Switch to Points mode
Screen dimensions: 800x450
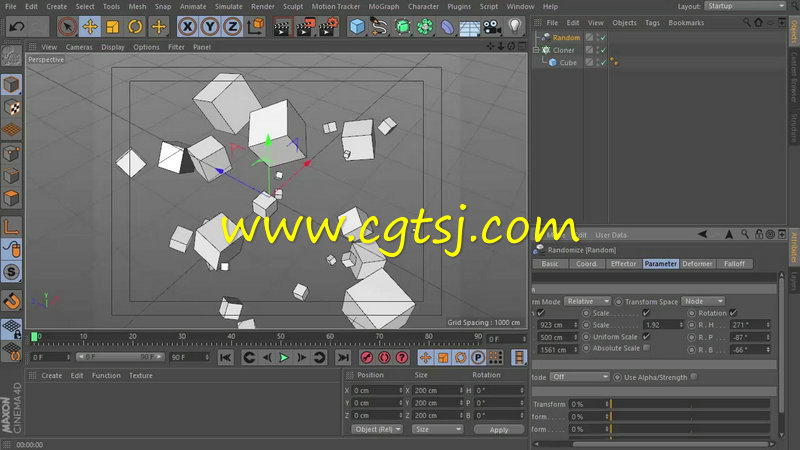point(11,153)
